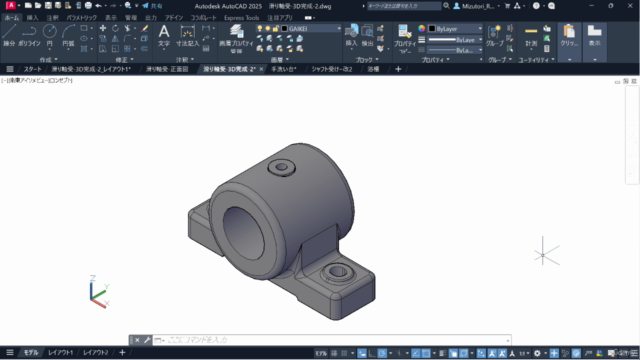Screen dimensions: 640x360
Task: Click the object color wheel swatch
Action: pyautogui.click(x=421, y=29)
